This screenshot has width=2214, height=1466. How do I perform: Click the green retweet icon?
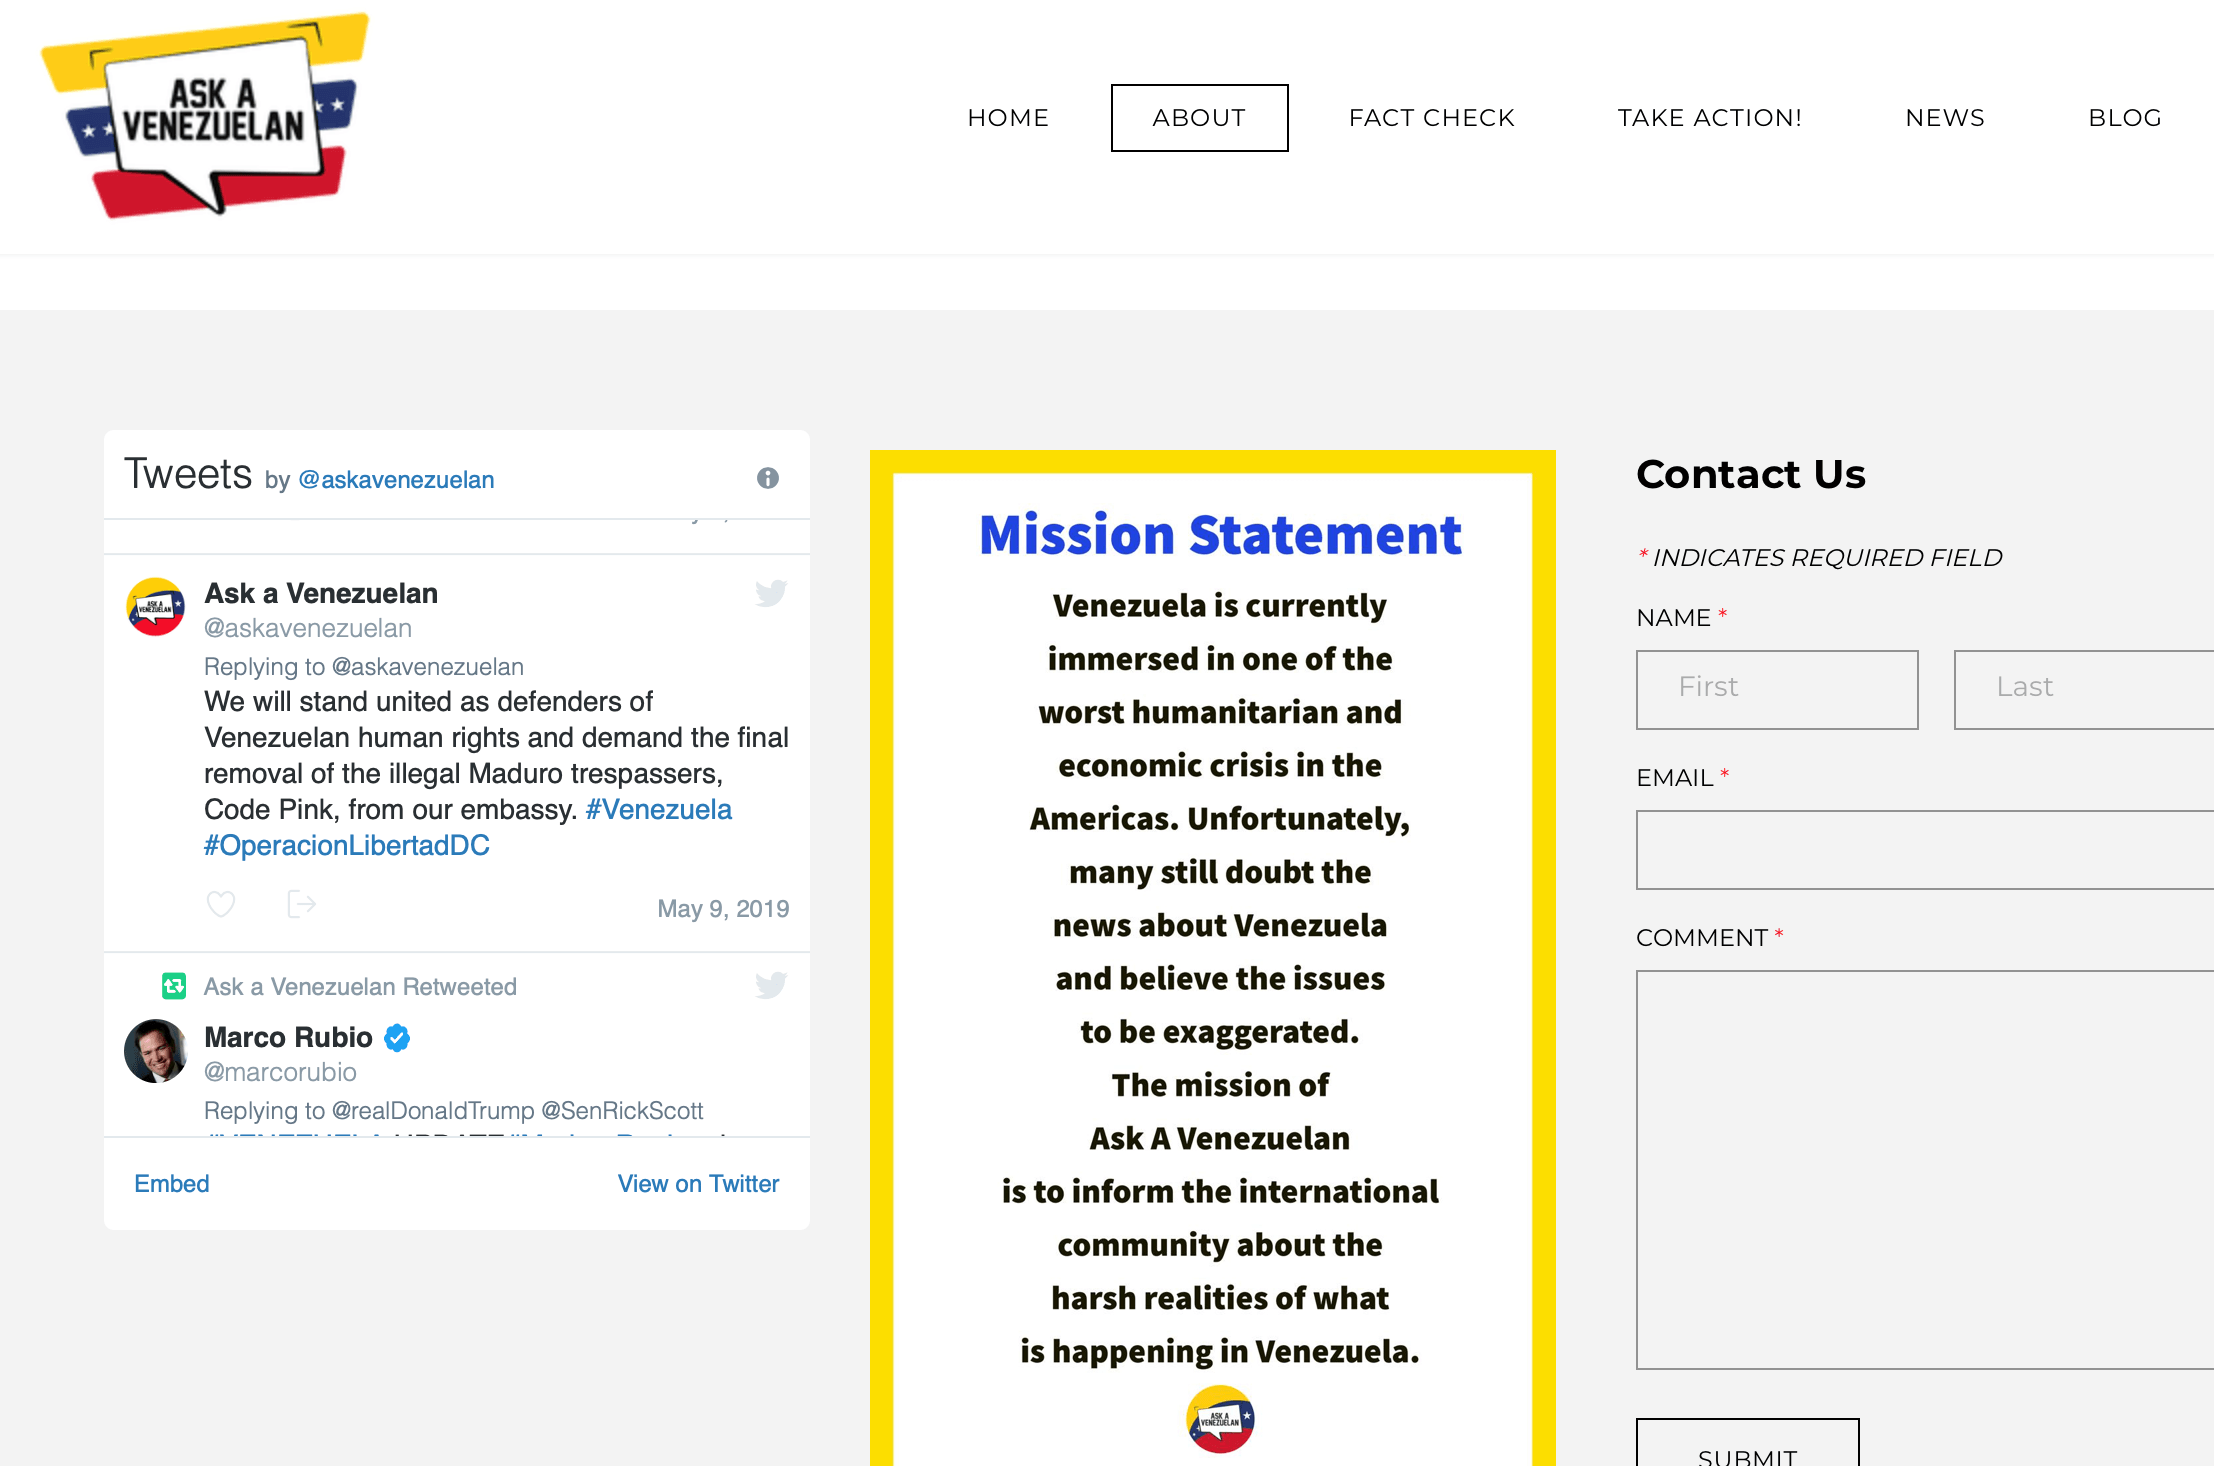pos(174,986)
